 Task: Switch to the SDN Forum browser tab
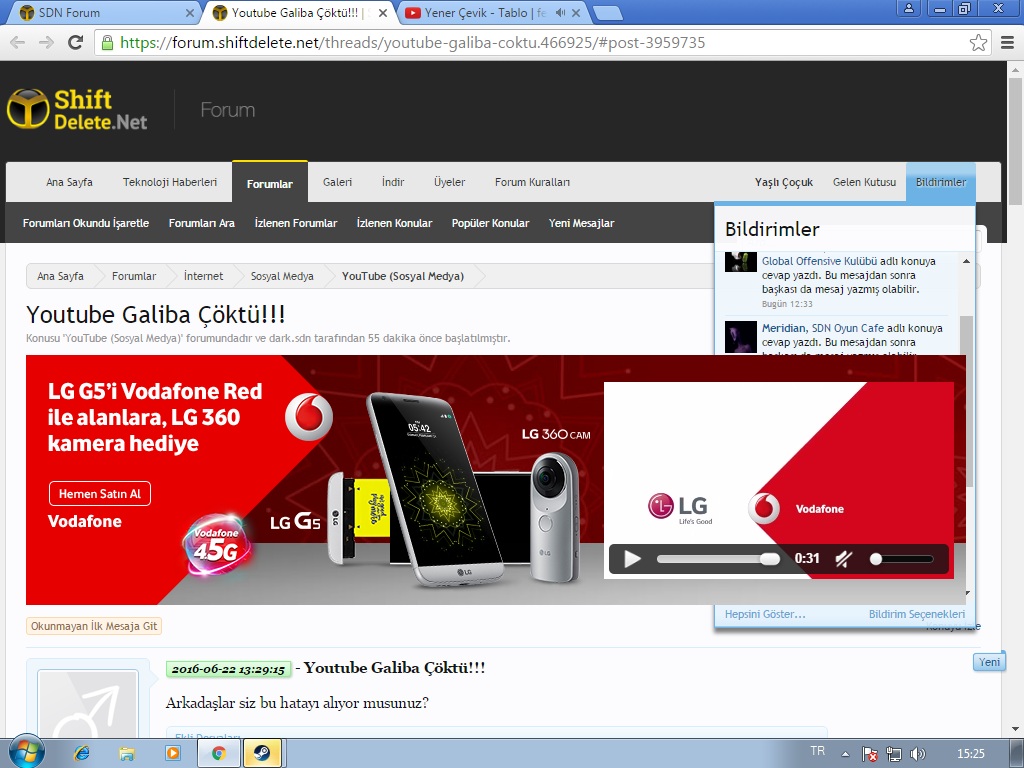pyautogui.click(x=100, y=13)
